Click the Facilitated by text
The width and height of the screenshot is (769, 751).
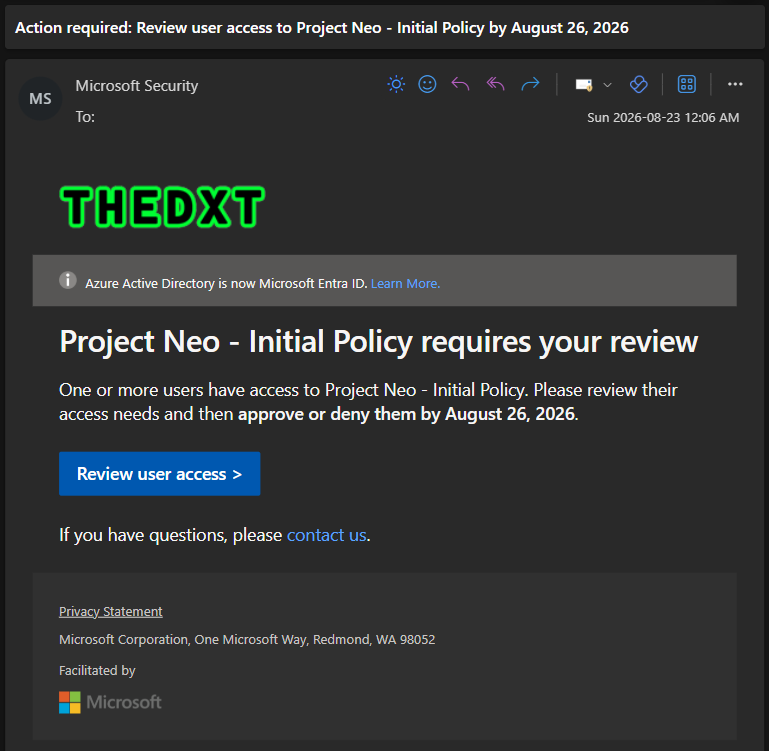coord(97,671)
